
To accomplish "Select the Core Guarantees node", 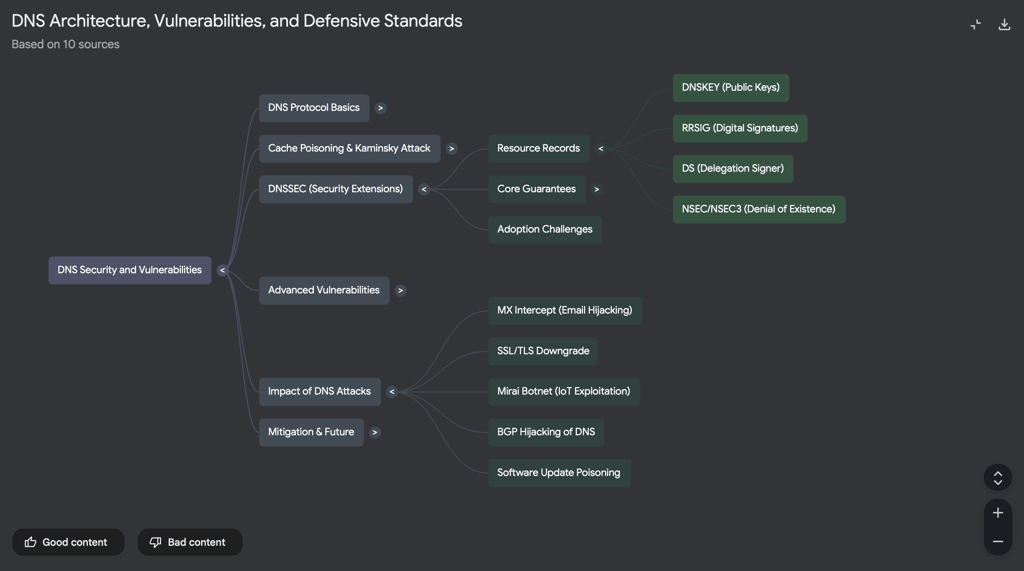I will click(x=537, y=189).
